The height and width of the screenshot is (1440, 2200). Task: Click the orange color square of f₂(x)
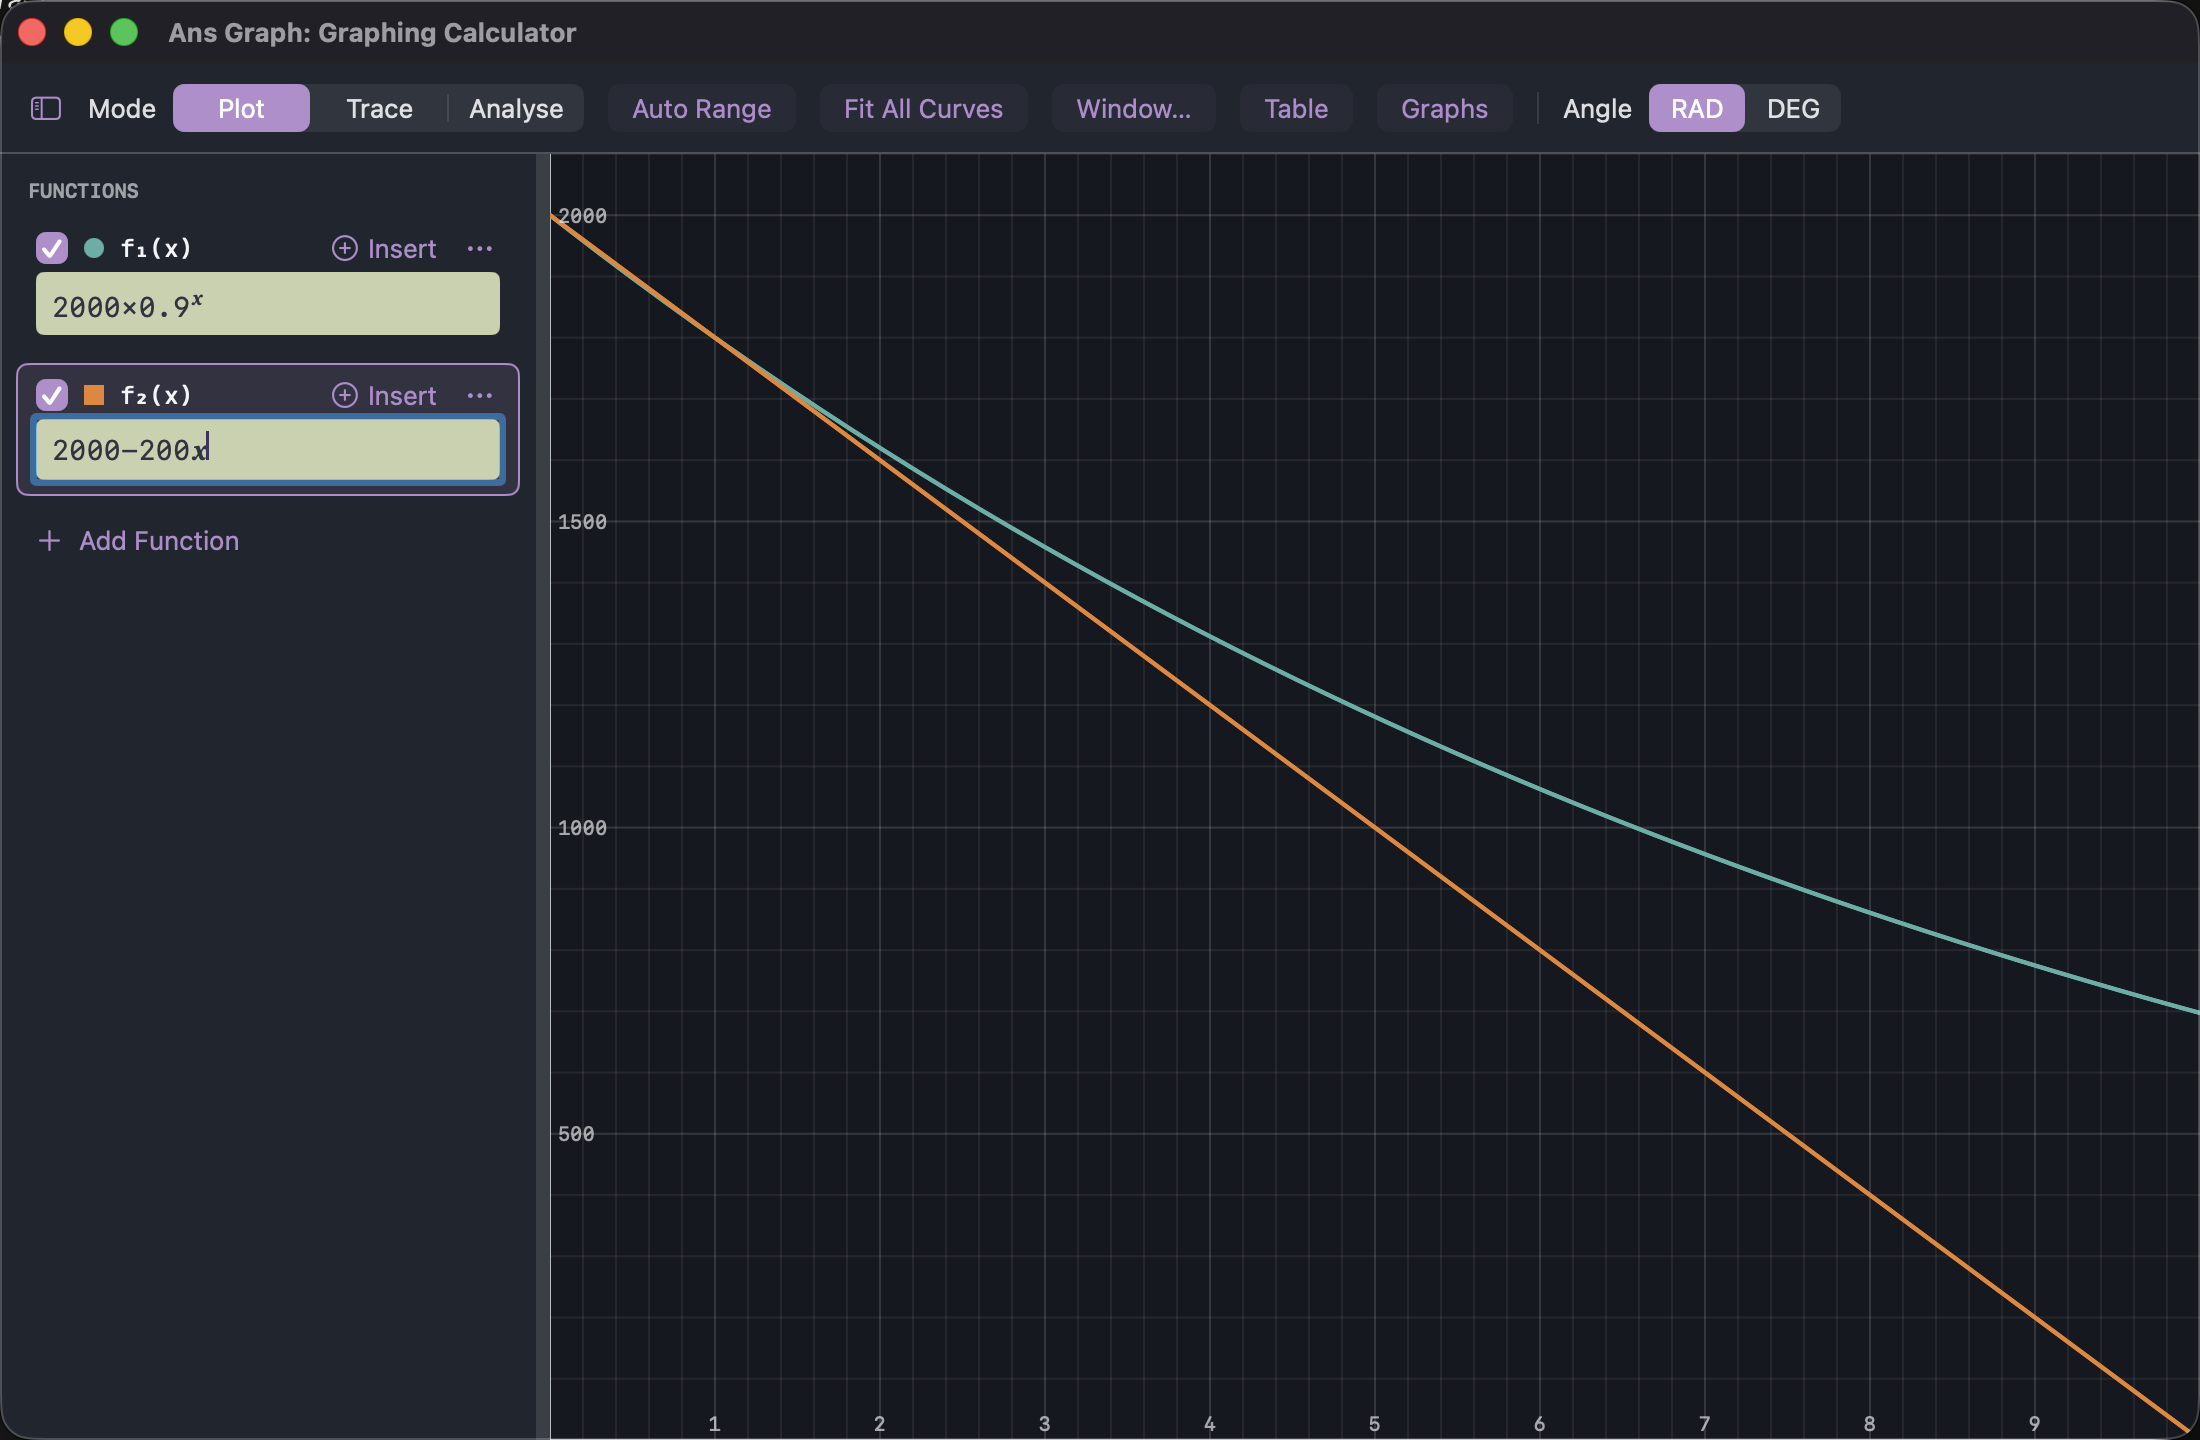tap(94, 395)
